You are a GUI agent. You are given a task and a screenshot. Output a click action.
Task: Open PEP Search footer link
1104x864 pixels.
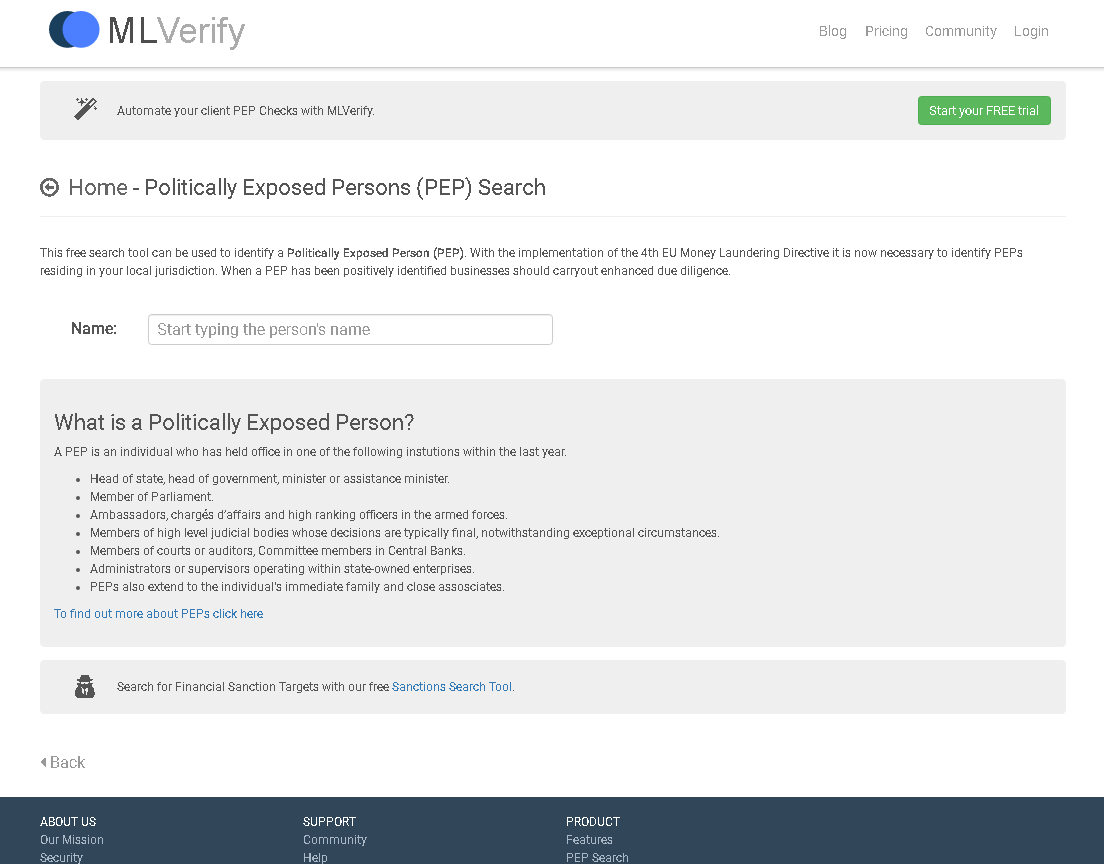pyautogui.click(x=597, y=857)
